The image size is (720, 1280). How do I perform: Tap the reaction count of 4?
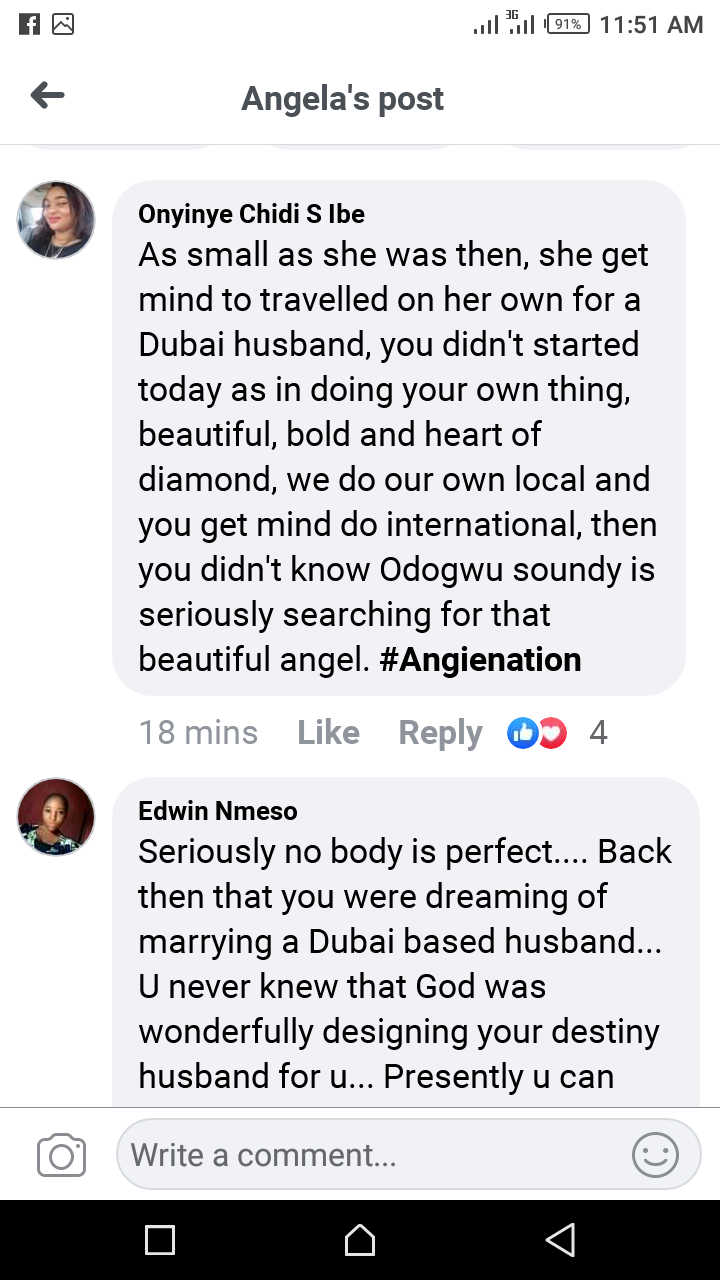(598, 733)
